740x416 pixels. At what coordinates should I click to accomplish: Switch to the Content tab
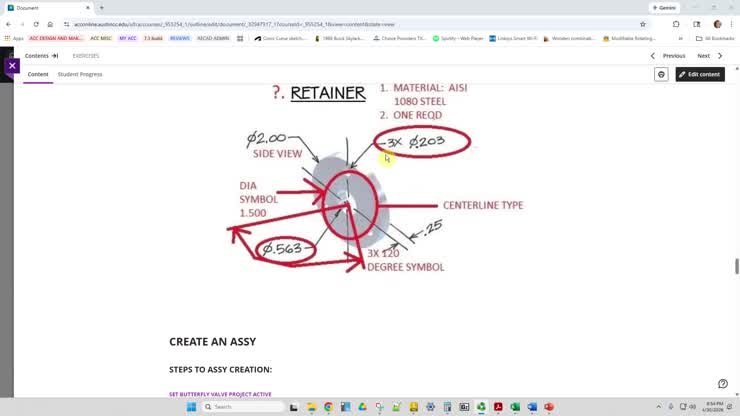click(x=38, y=74)
